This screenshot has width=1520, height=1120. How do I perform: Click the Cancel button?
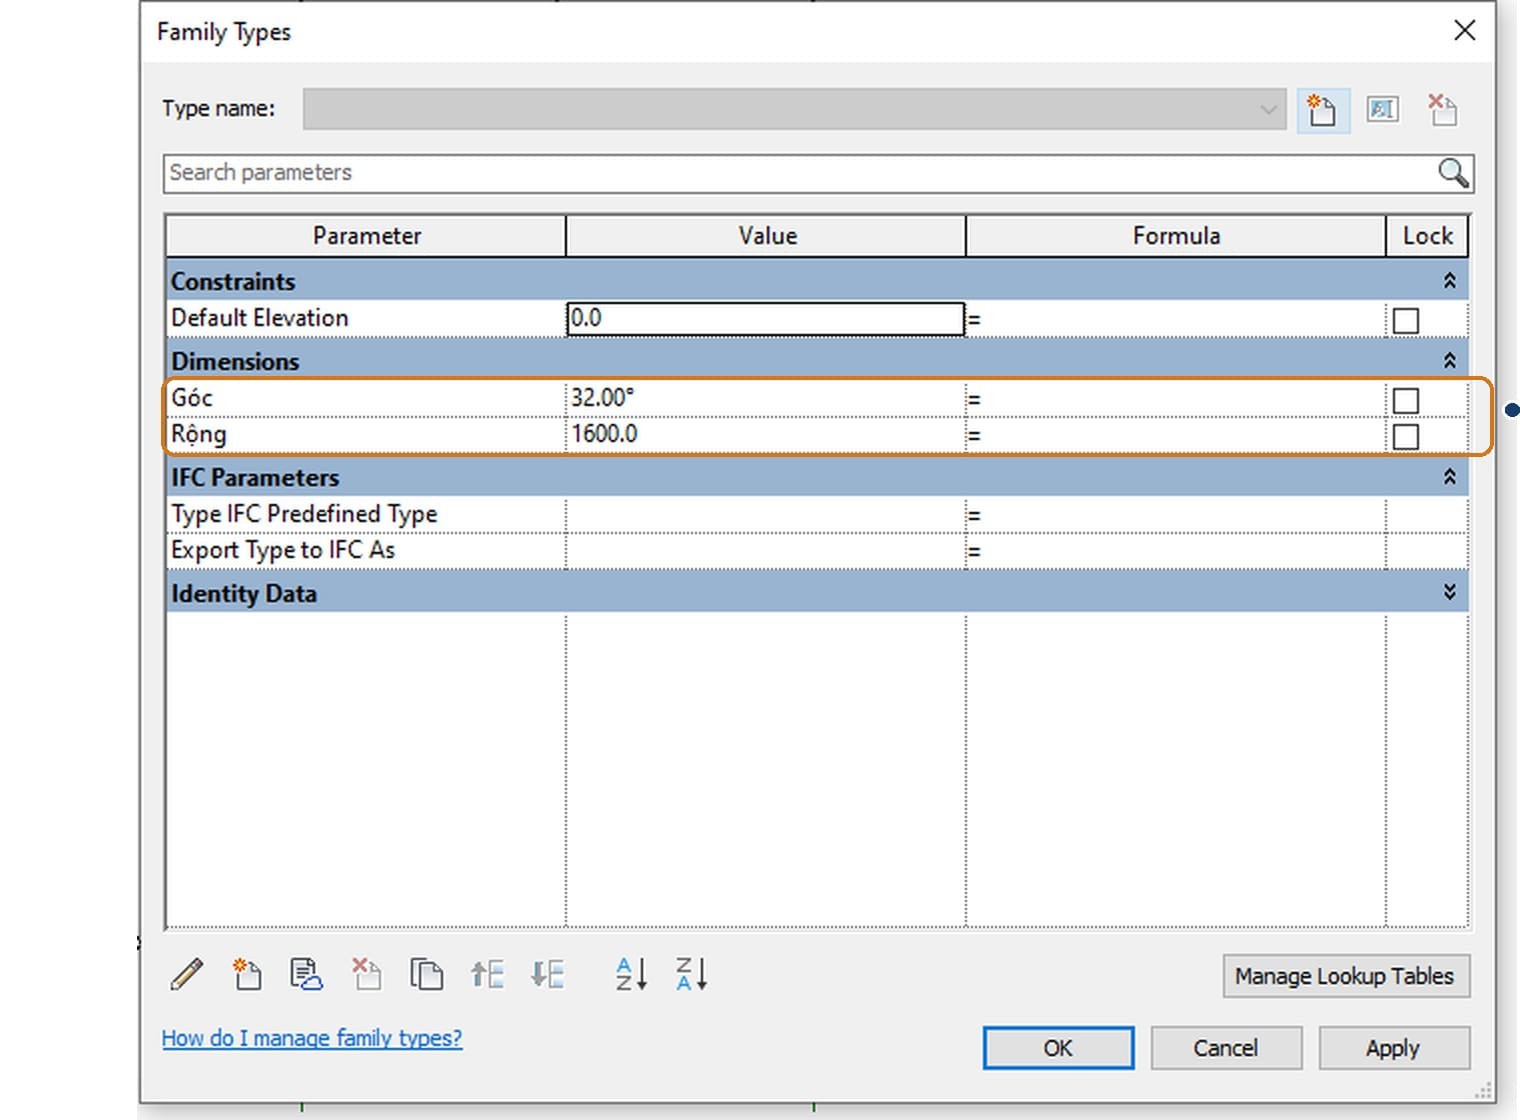[1226, 1048]
